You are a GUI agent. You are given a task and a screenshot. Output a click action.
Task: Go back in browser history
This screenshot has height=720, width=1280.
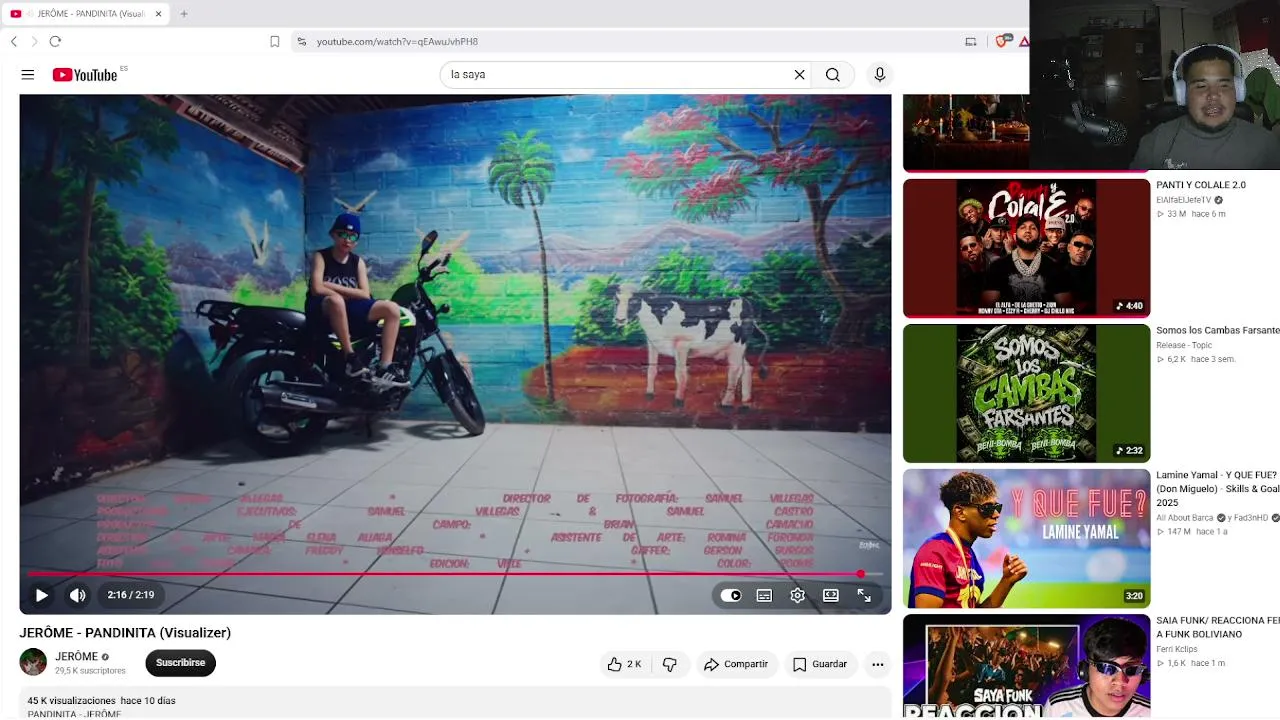tap(14, 41)
